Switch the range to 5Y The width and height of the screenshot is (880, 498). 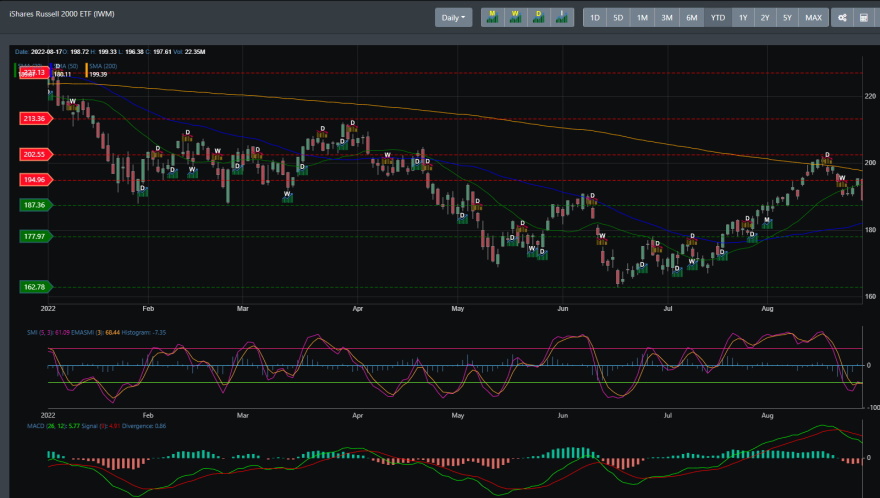tap(787, 17)
